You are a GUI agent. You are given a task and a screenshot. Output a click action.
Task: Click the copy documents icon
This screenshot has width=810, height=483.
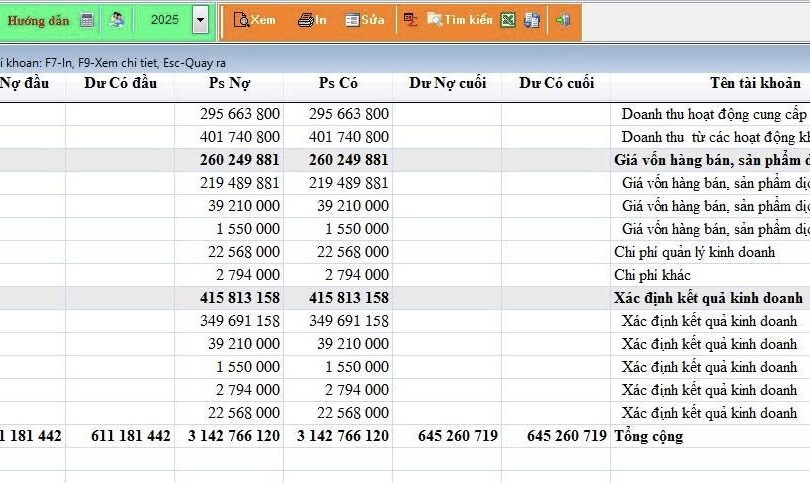click(x=531, y=20)
